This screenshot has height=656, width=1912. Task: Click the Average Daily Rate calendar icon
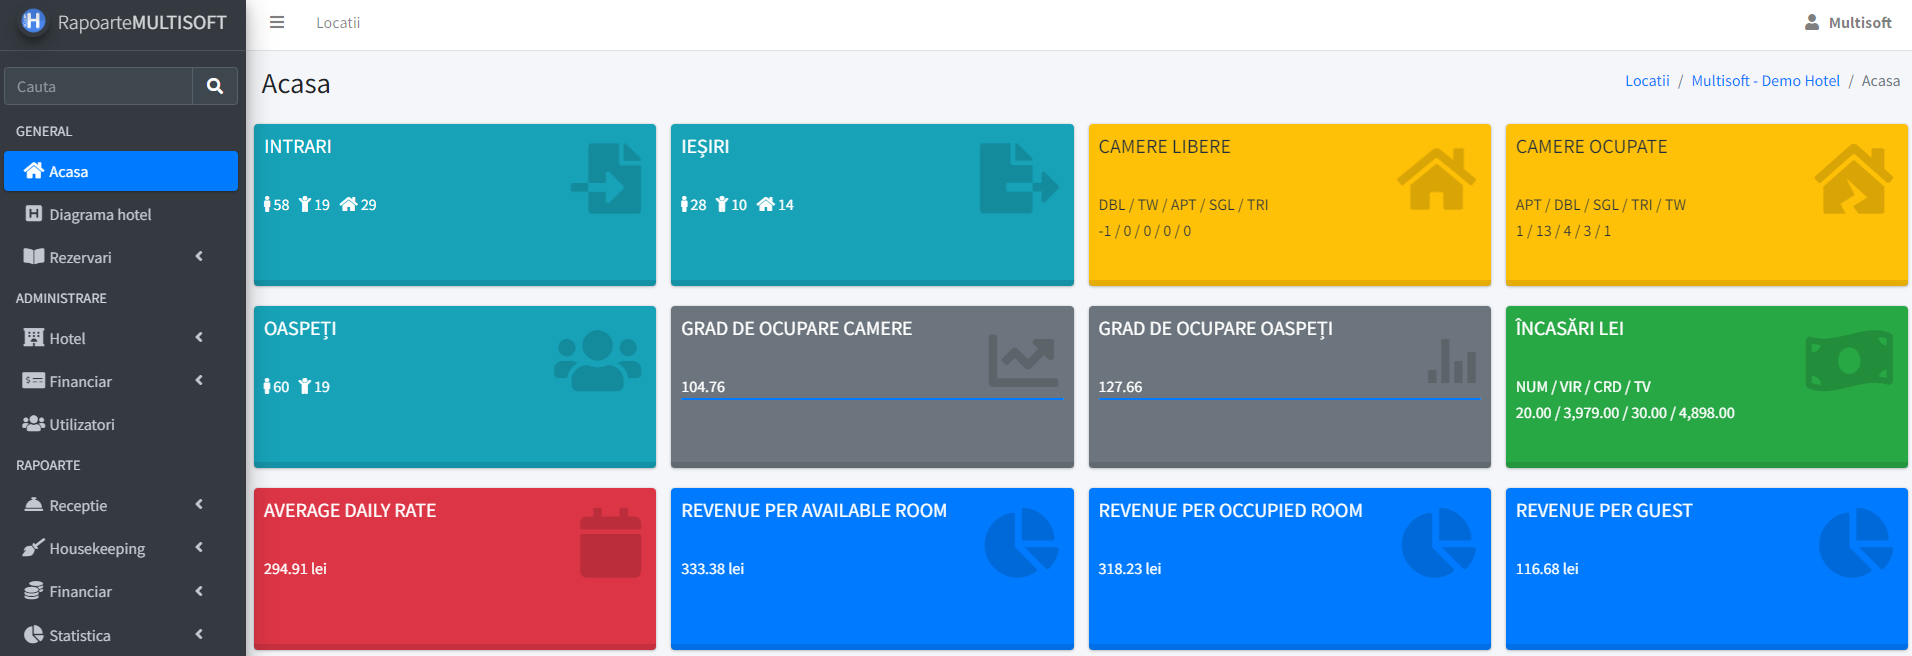click(x=610, y=542)
